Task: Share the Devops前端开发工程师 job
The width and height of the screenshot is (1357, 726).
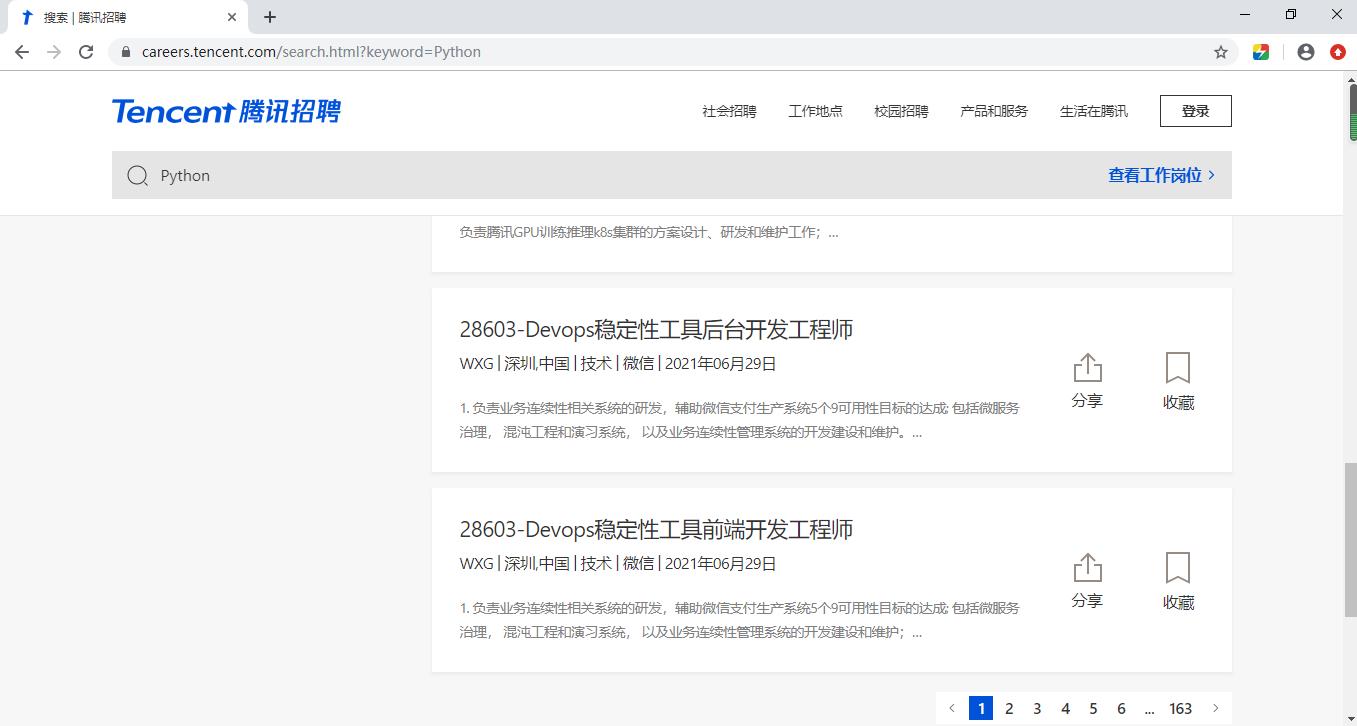Action: (1087, 581)
